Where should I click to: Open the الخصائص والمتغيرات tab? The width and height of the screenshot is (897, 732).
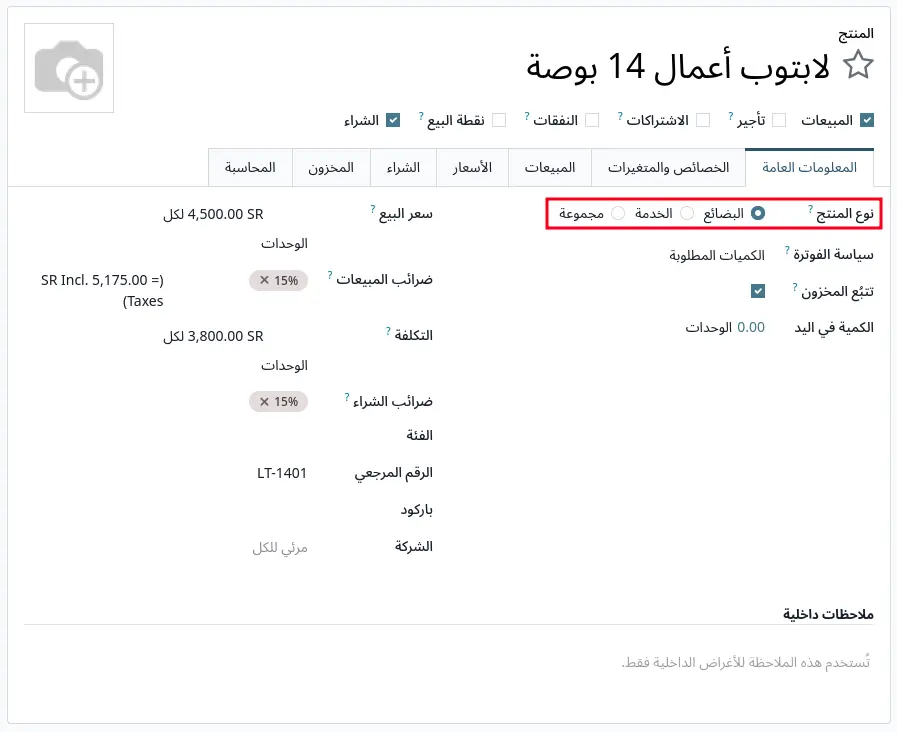pyautogui.click(x=668, y=168)
